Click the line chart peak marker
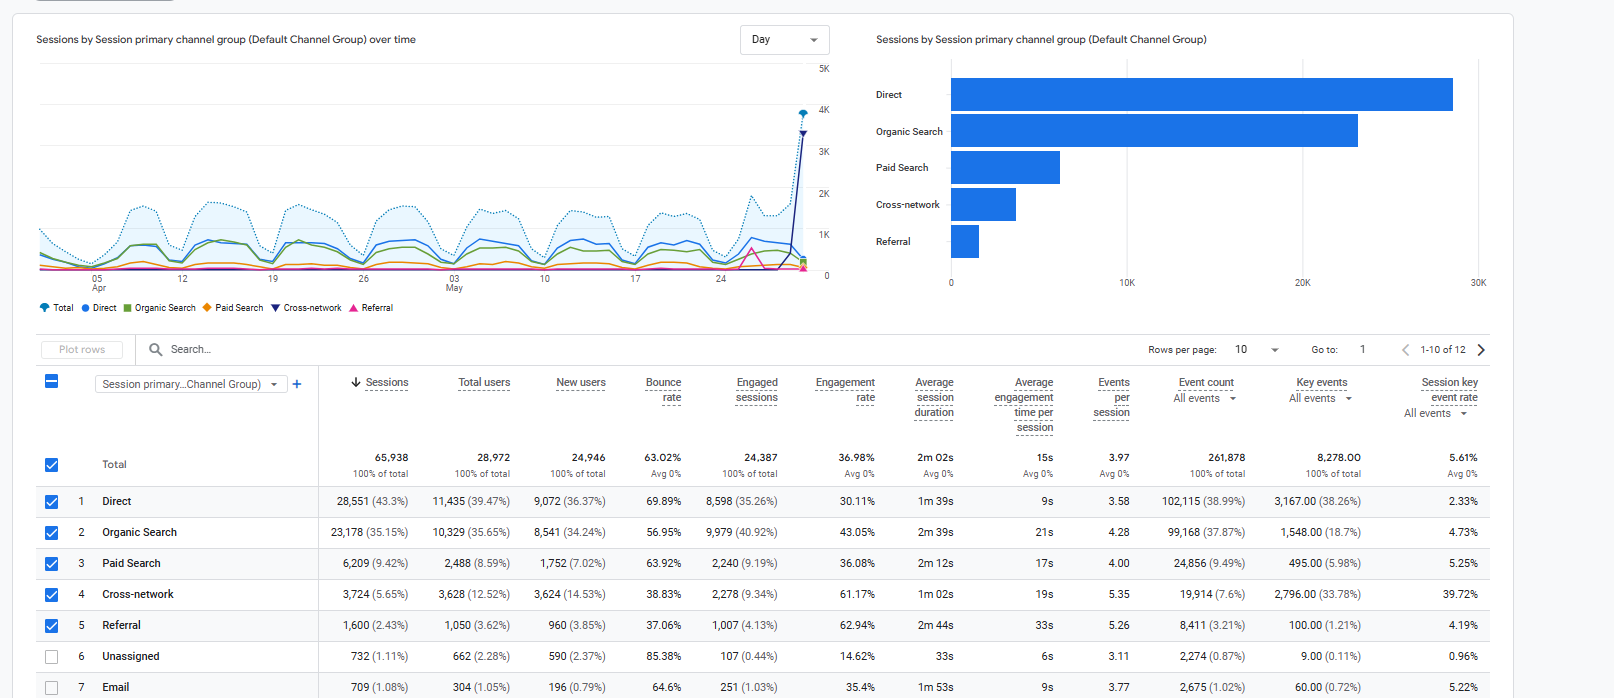 pyautogui.click(x=803, y=114)
